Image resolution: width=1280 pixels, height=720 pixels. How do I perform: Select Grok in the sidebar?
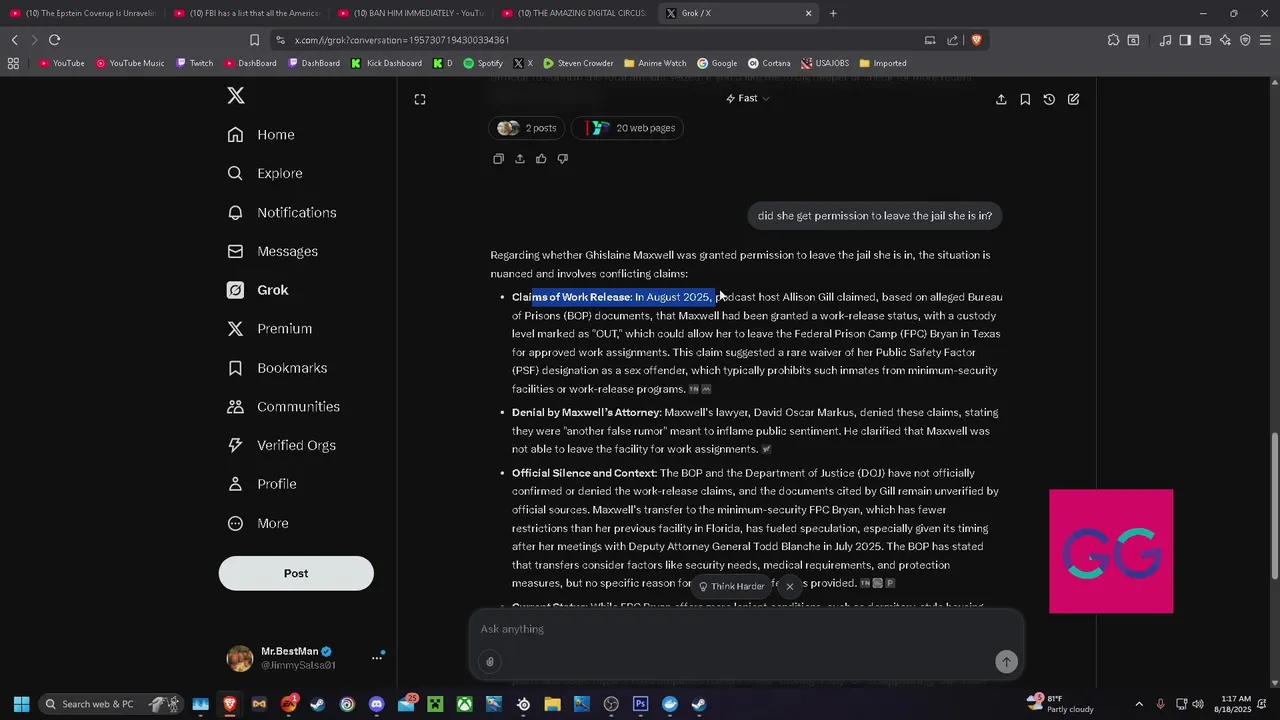258,290
